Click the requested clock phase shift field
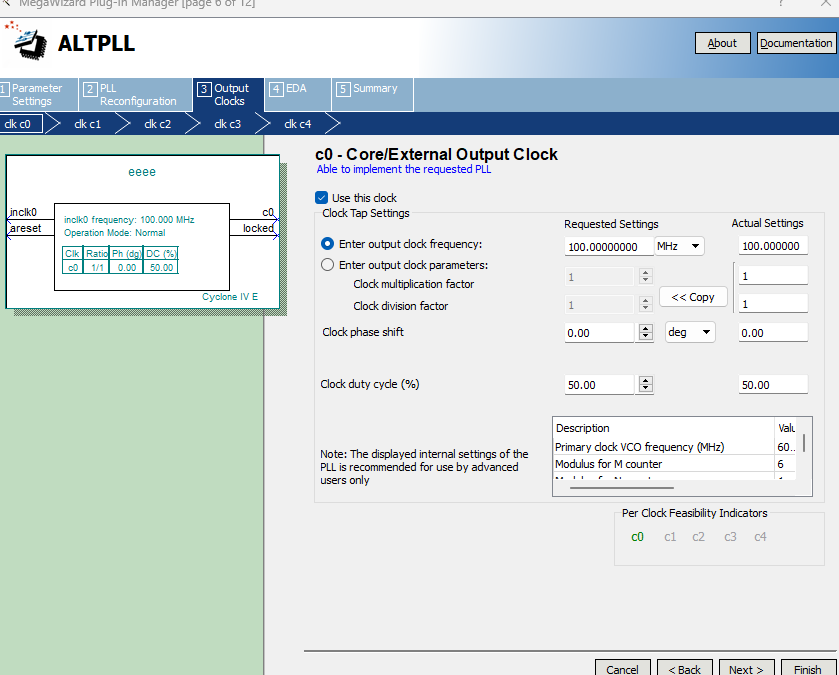839x675 pixels. tap(599, 333)
